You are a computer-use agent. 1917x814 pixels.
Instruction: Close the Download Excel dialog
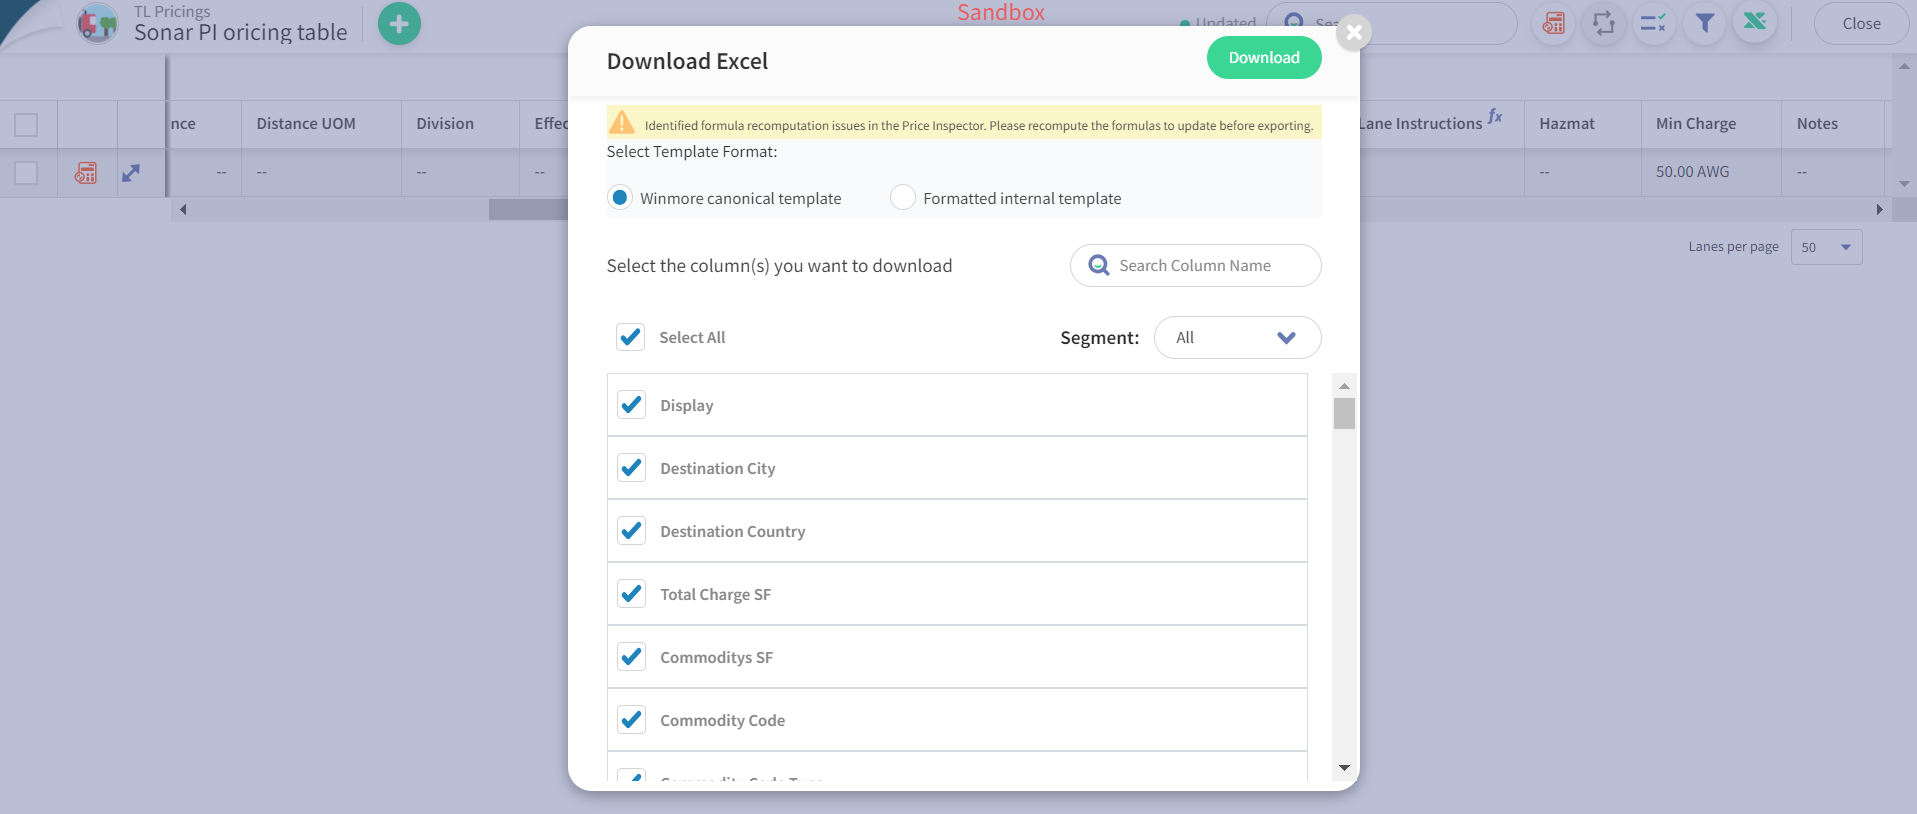point(1354,32)
